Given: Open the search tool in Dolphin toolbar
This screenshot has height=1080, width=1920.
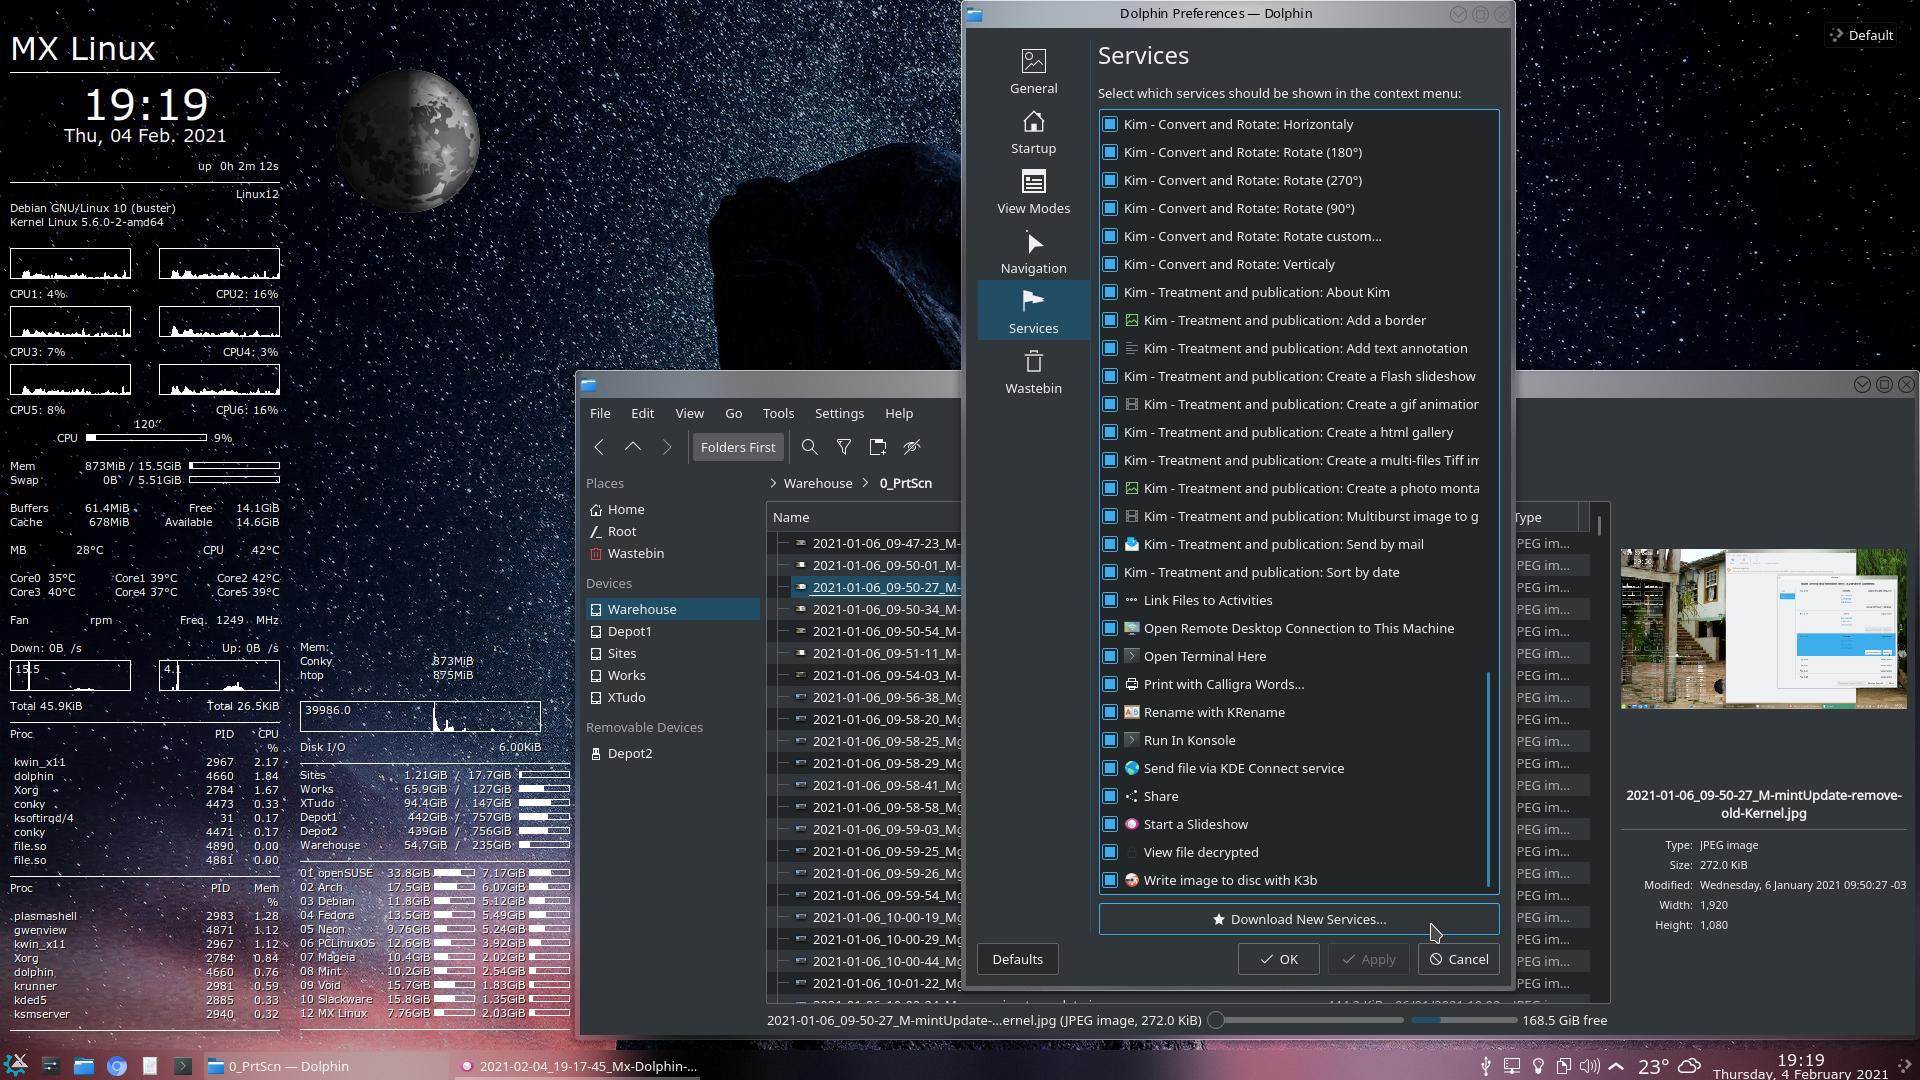Looking at the screenshot, I should 810,447.
